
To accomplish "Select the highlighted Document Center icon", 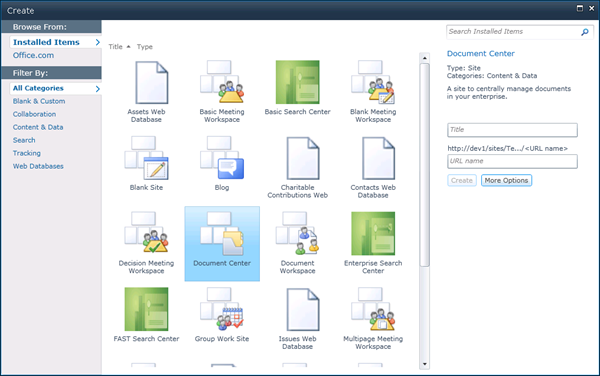I will coord(222,233).
